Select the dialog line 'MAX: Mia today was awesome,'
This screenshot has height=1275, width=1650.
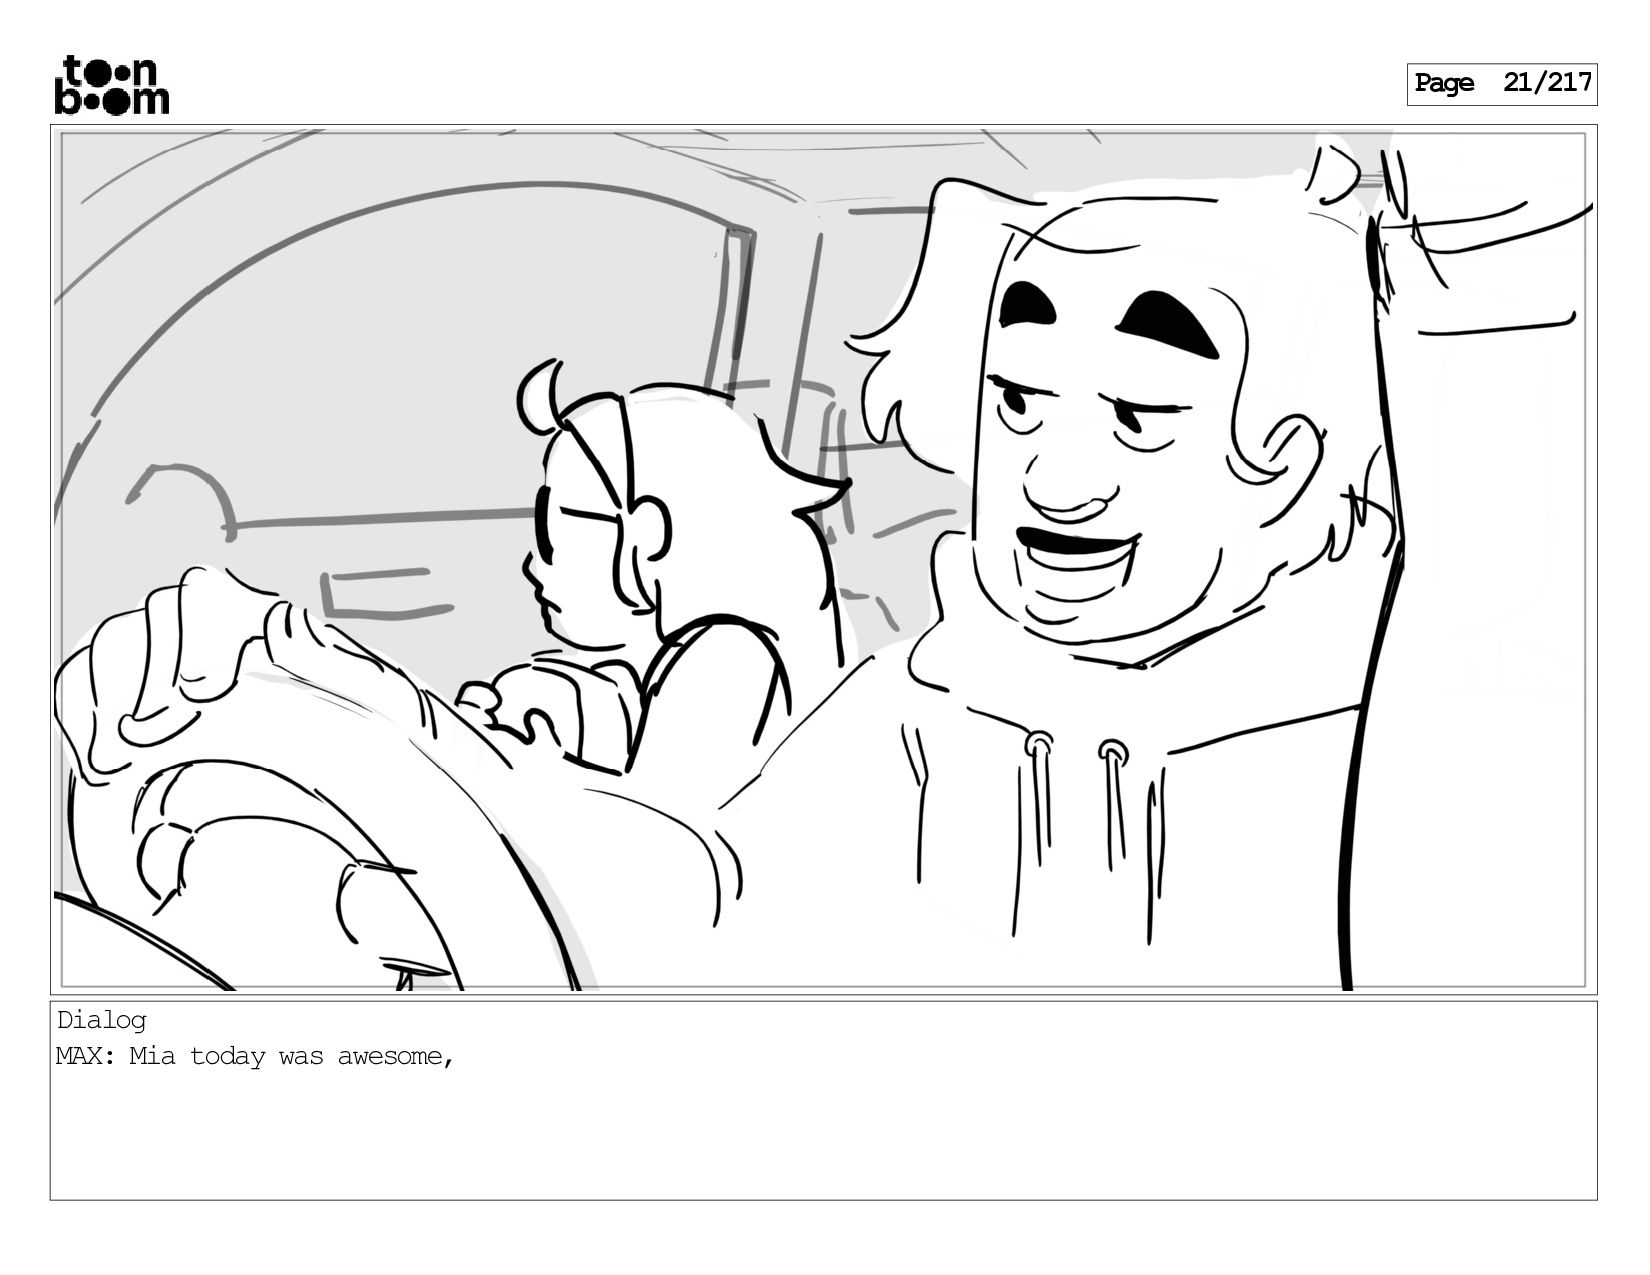pyautogui.click(x=256, y=1057)
